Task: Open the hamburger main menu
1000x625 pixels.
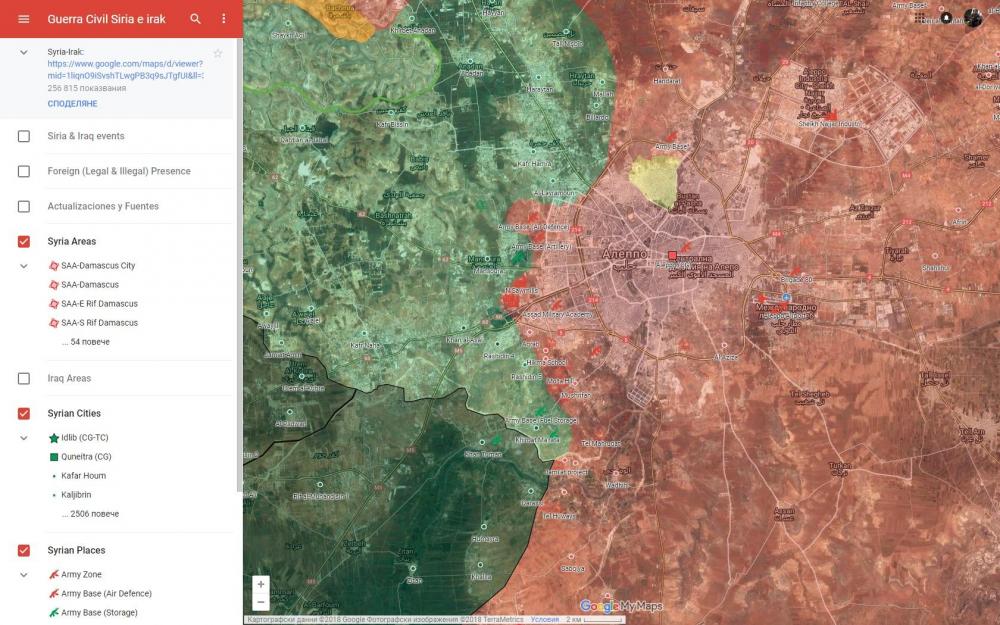Action: point(24,19)
